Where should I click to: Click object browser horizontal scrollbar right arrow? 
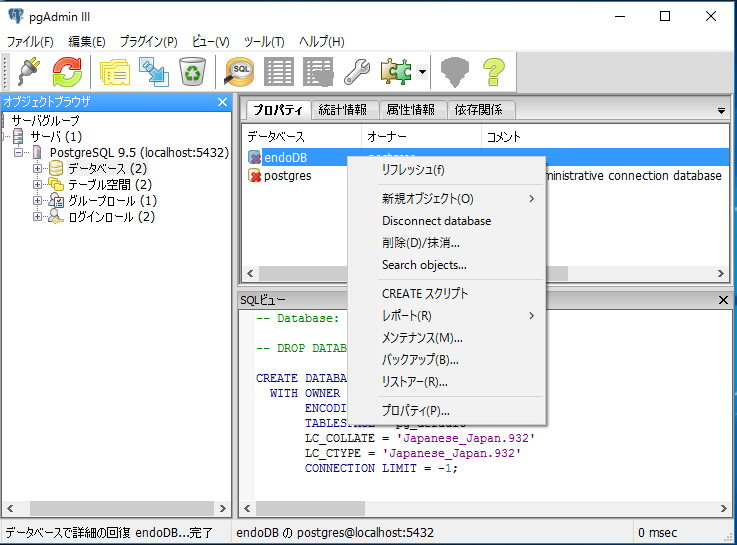coord(222,508)
